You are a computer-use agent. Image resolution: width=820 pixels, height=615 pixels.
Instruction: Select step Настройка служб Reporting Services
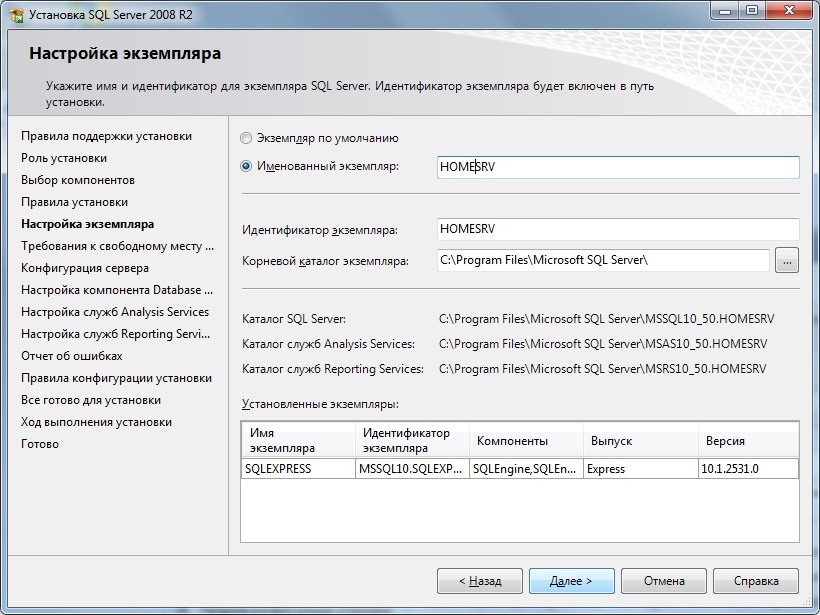(116, 334)
